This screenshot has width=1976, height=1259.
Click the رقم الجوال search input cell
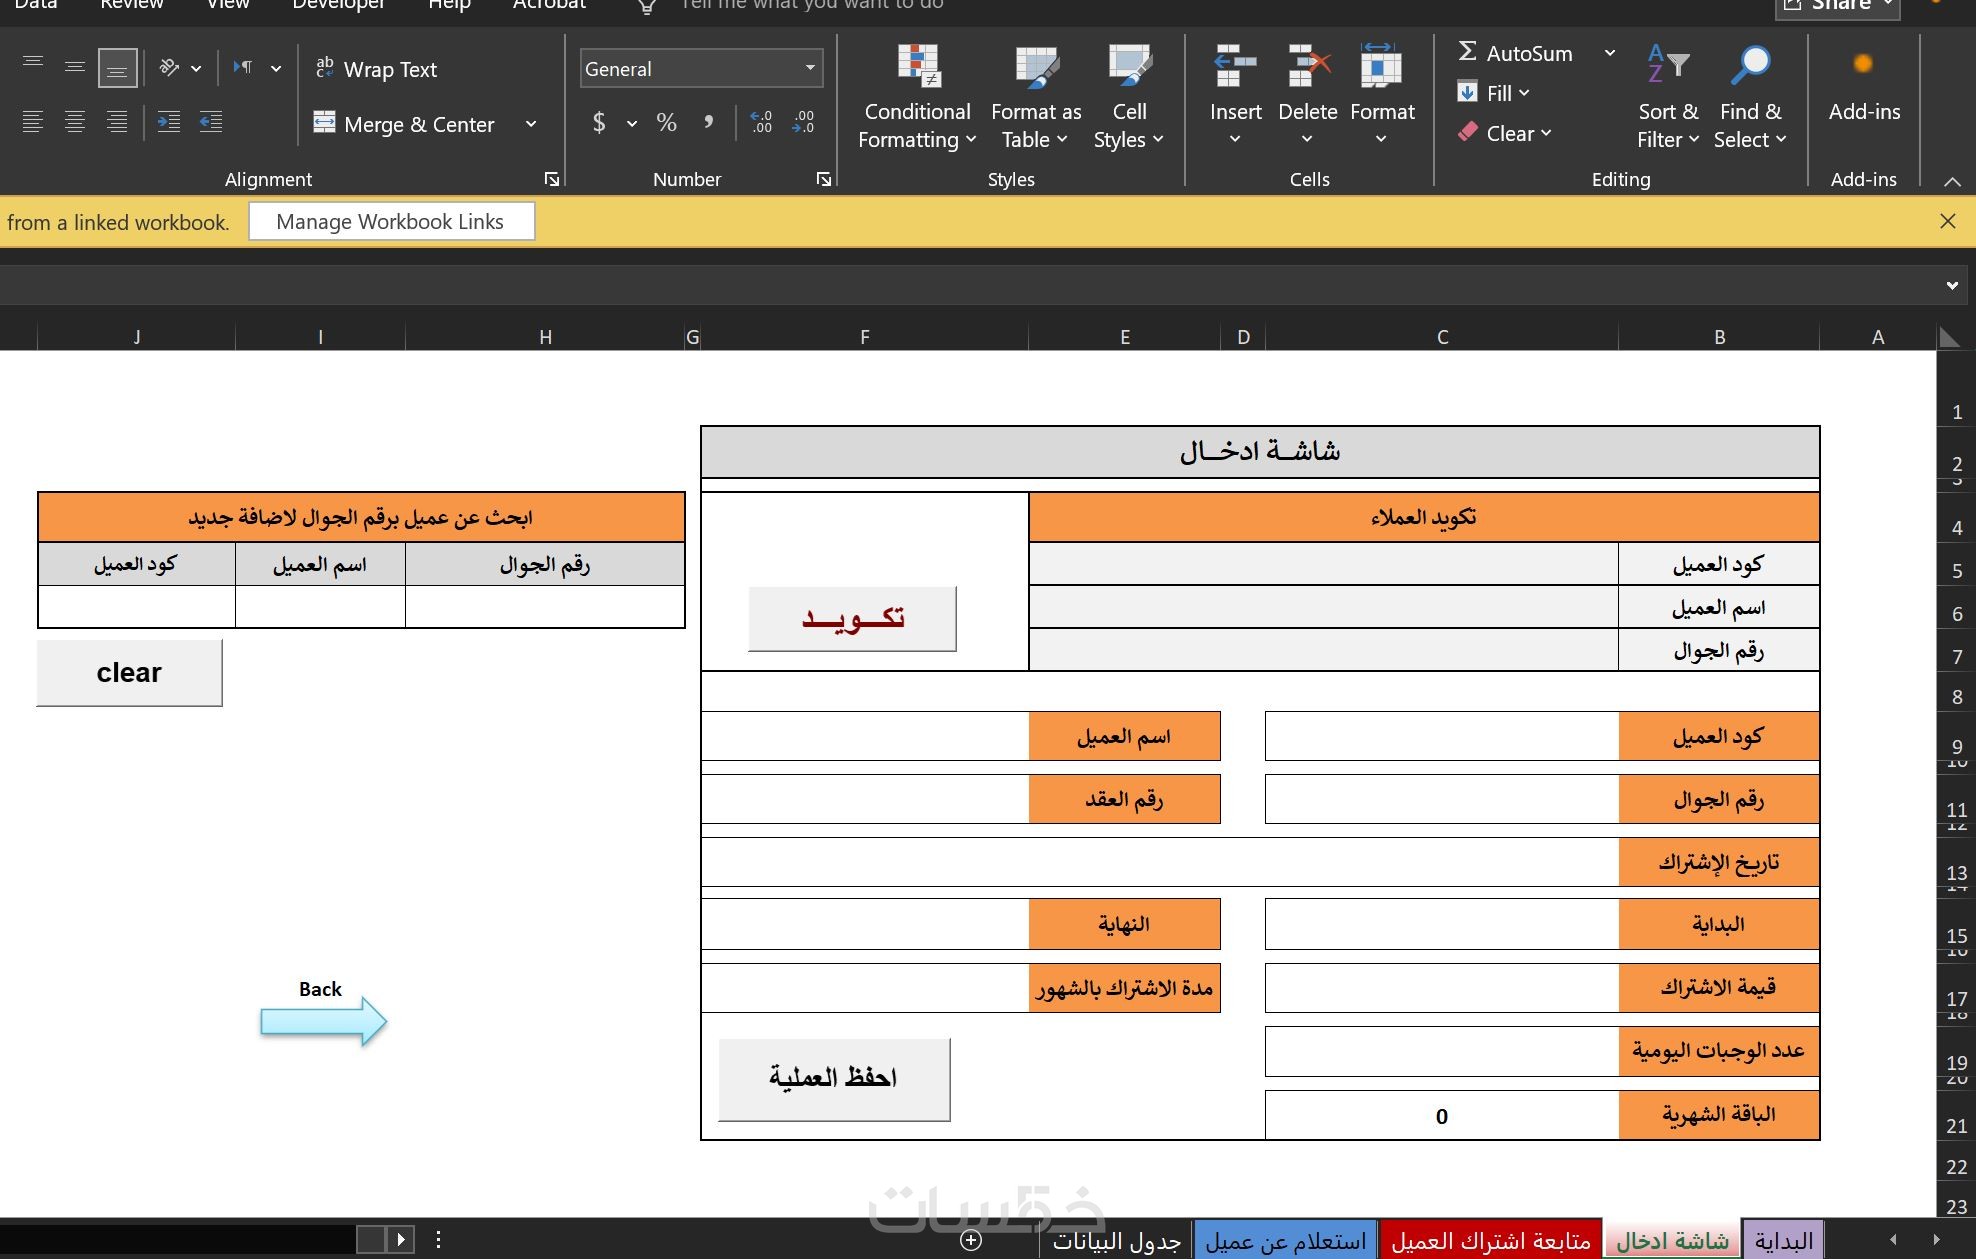click(544, 607)
